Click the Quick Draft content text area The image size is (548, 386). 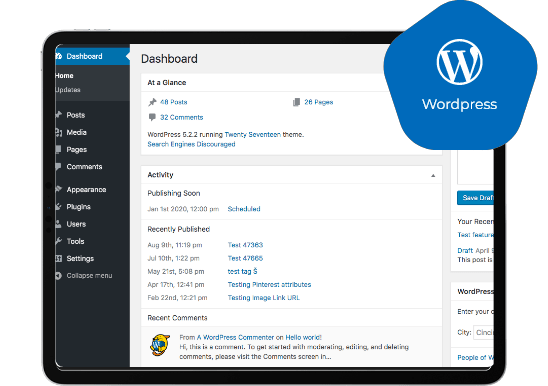pyautogui.click(x=475, y=167)
